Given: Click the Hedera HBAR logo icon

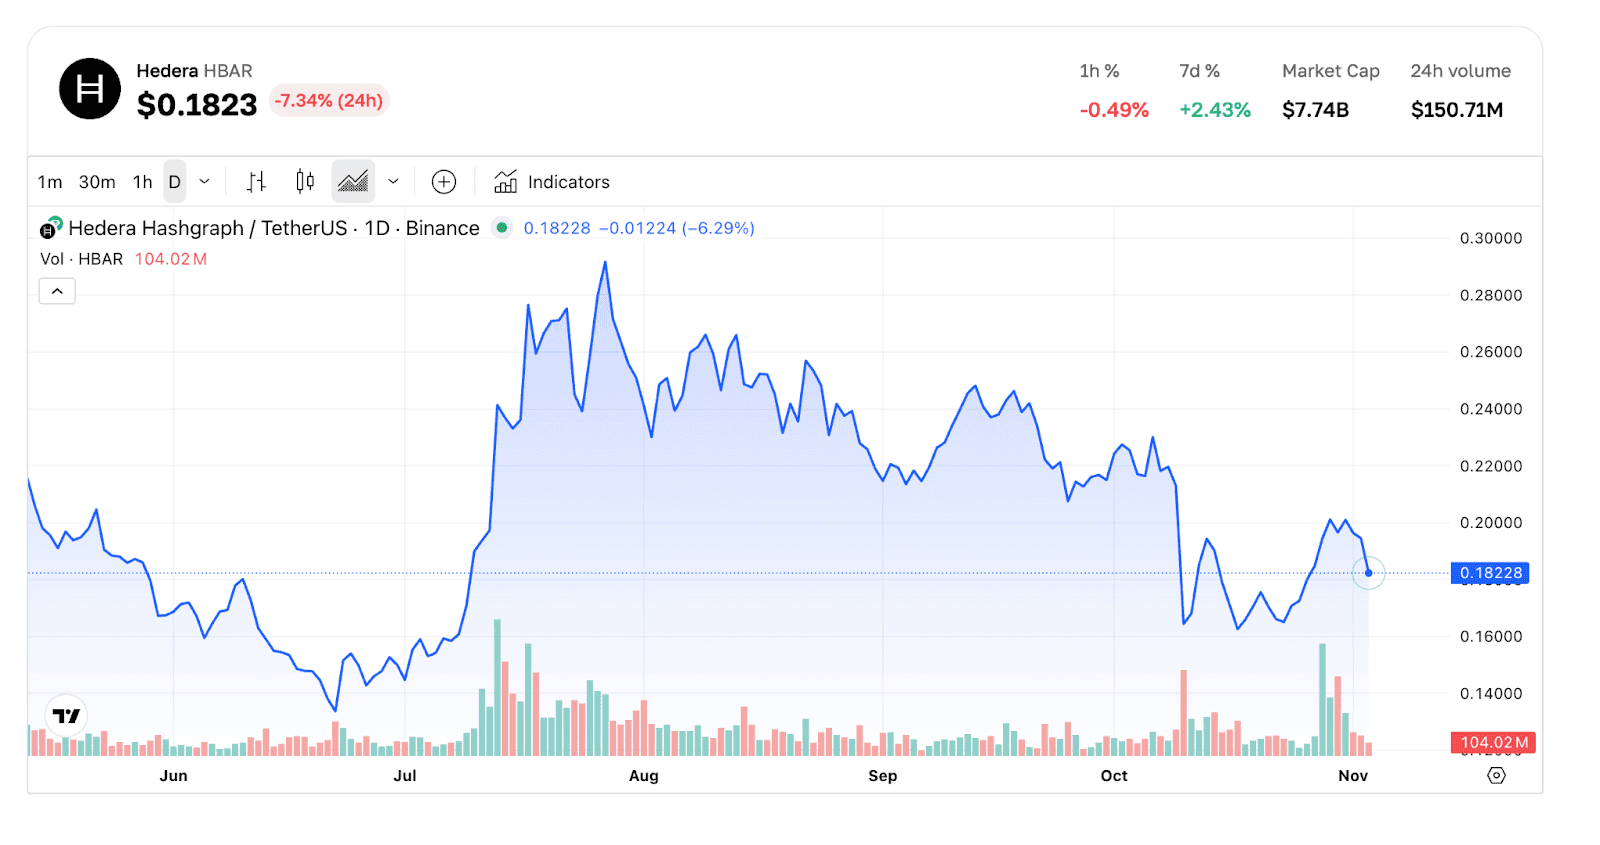Looking at the screenshot, I should pyautogui.click(x=90, y=89).
